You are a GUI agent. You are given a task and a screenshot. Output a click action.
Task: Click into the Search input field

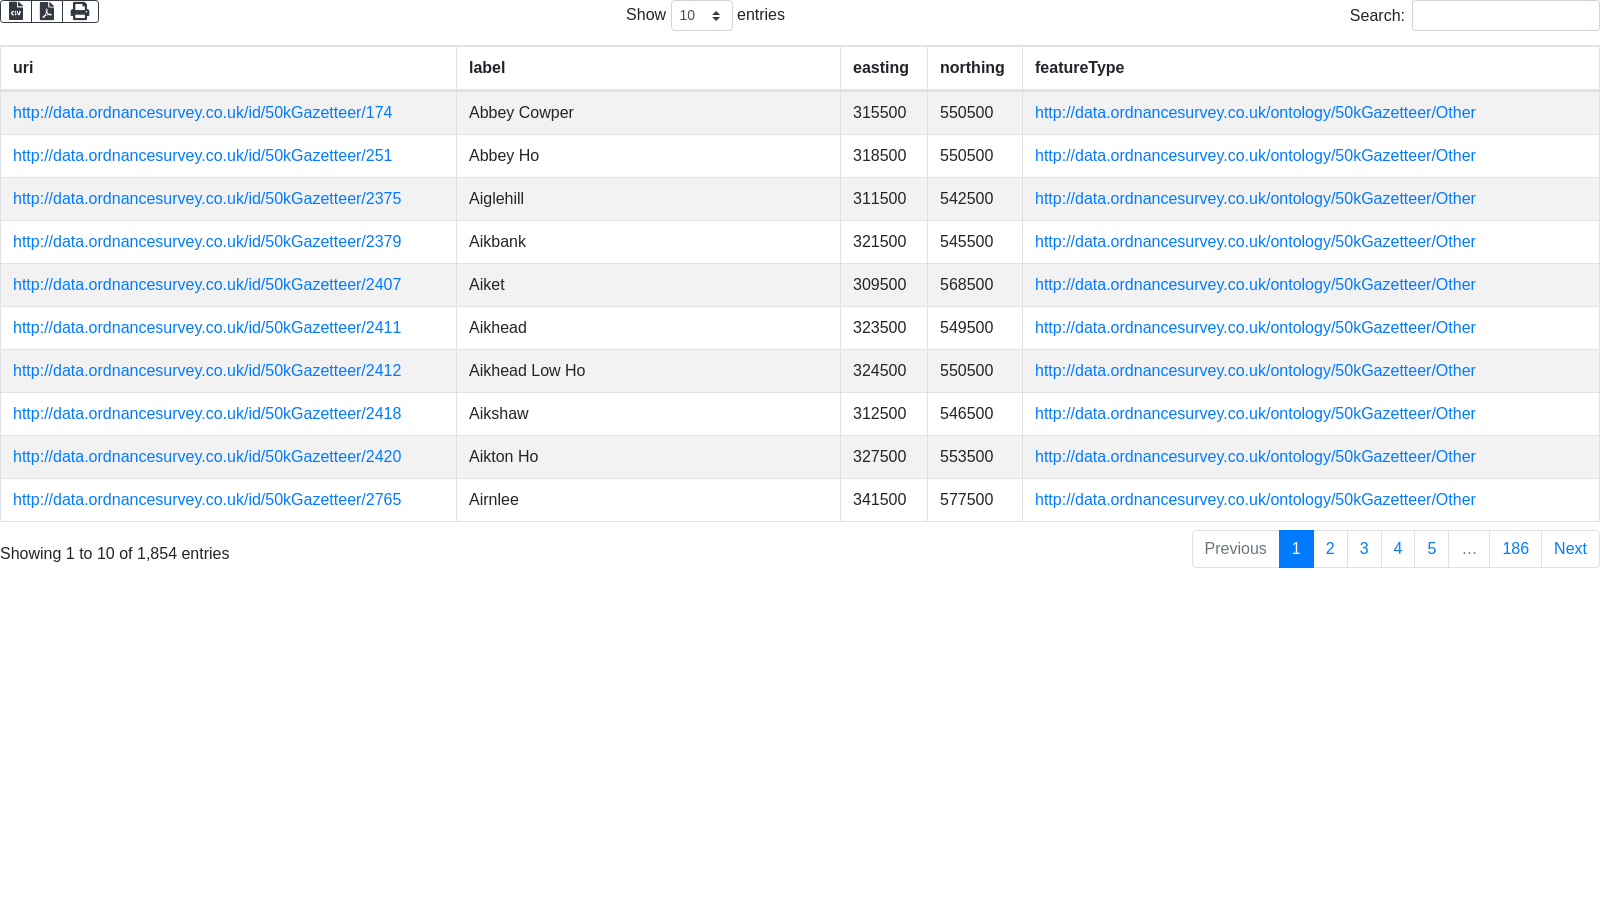(x=1505, y=15)
